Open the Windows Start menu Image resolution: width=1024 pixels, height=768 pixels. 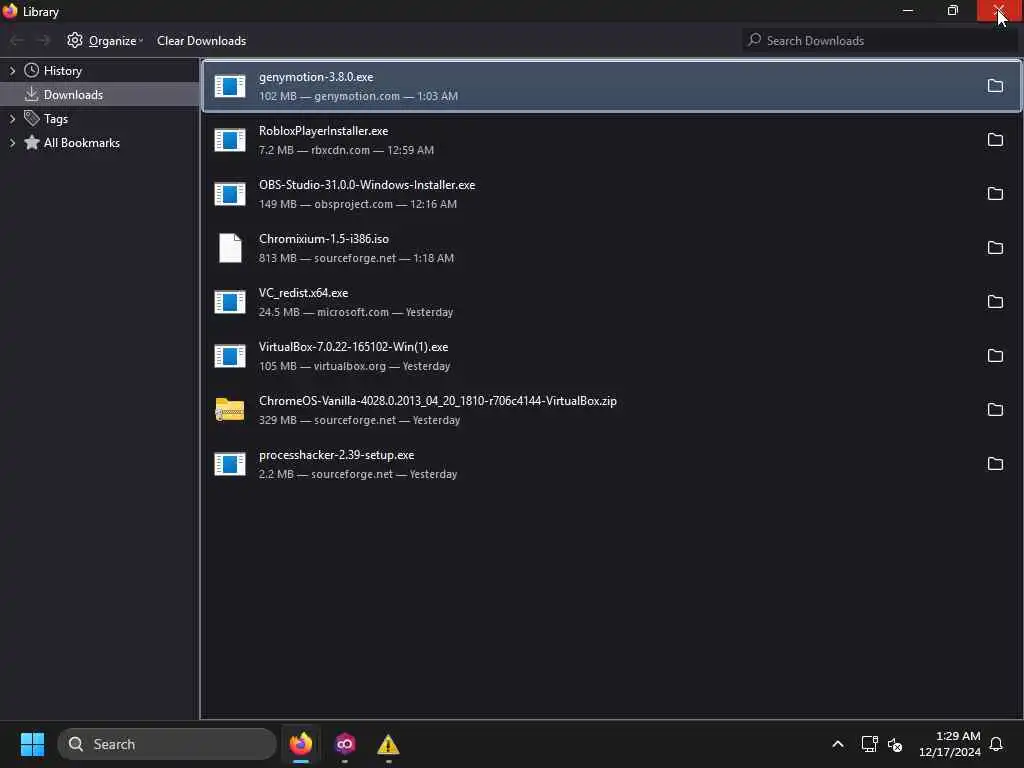32,744
